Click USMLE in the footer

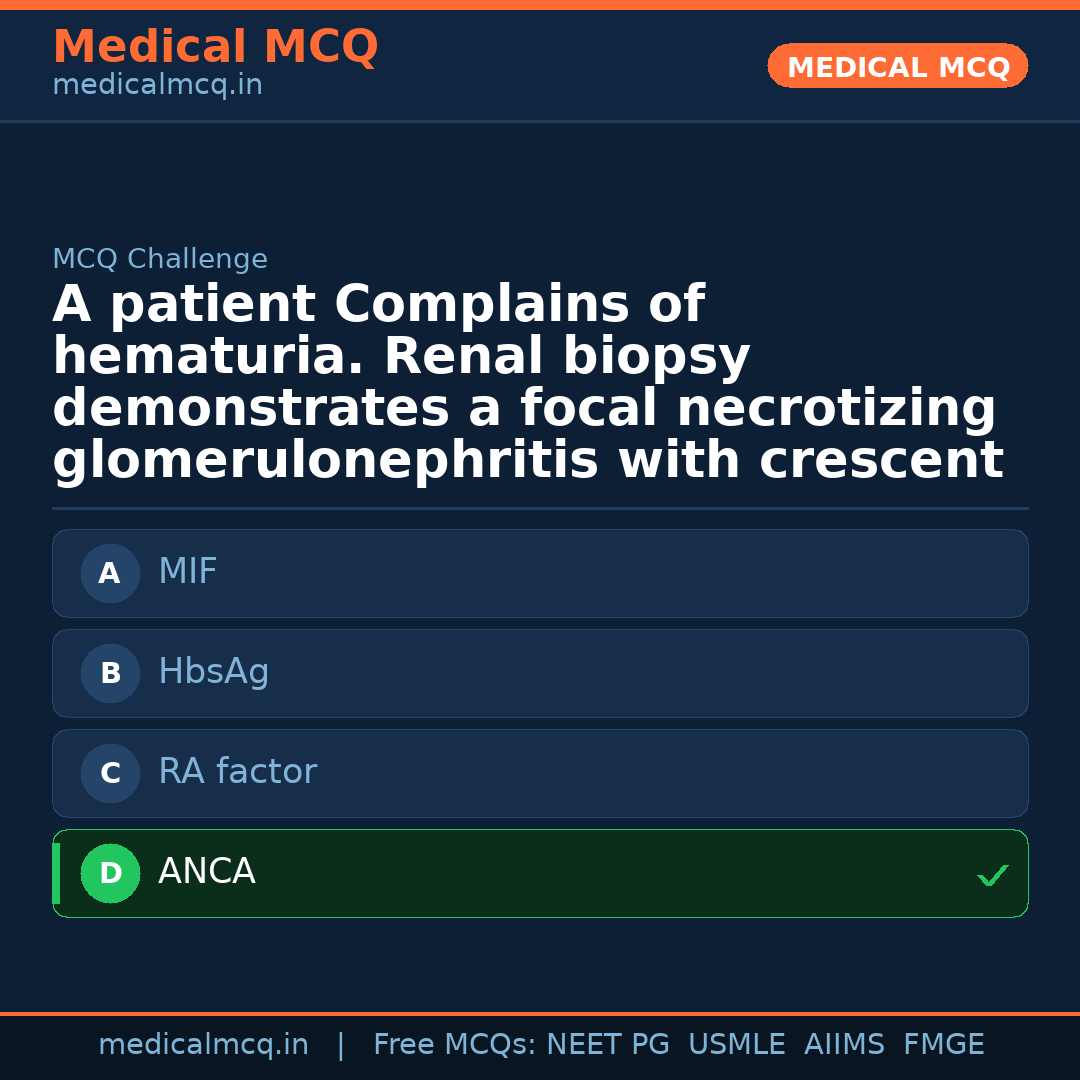736,1045
